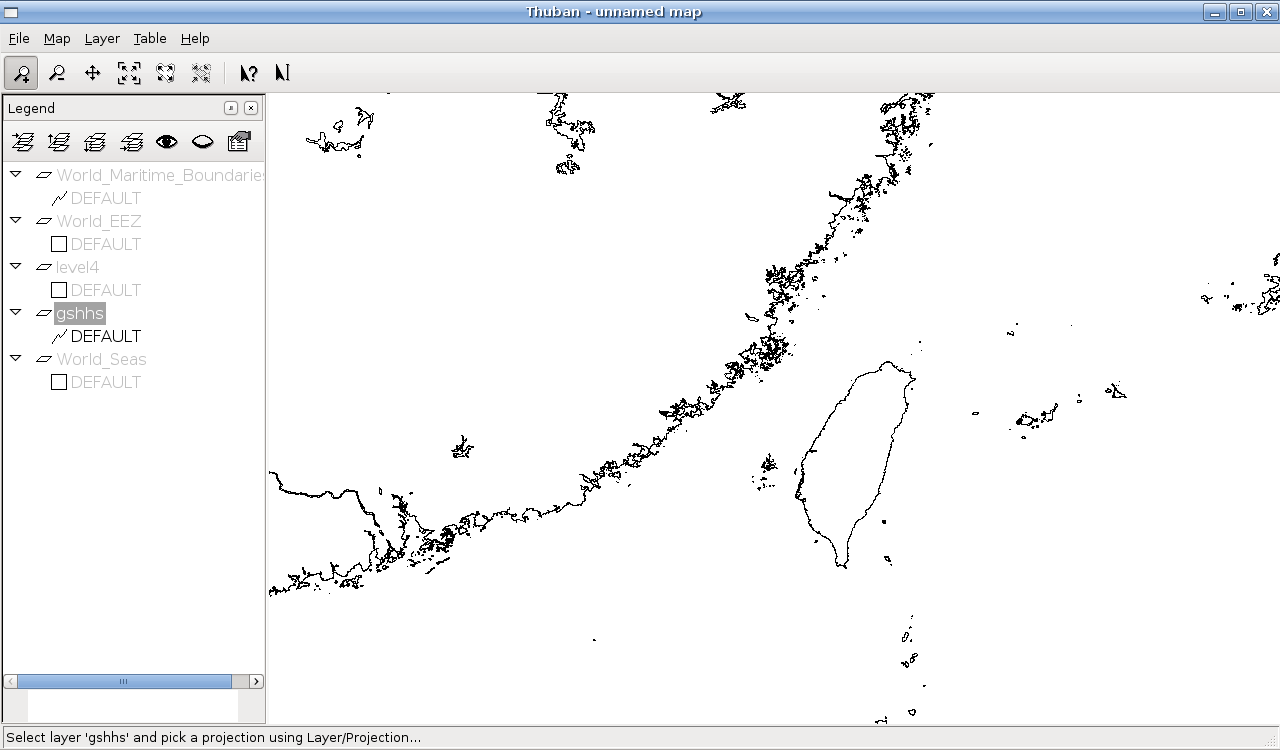Select the Identify tool
The width and height of the screenshot is (1280, 750).
click(x=248, y=73)
